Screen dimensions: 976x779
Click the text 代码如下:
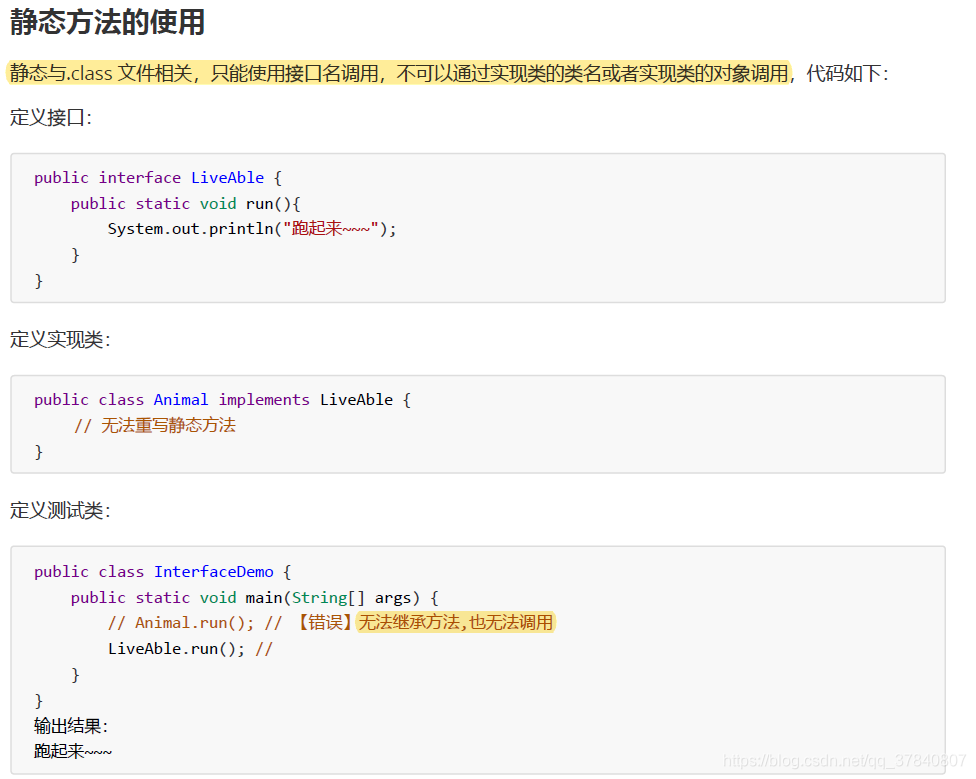point(848,73)
